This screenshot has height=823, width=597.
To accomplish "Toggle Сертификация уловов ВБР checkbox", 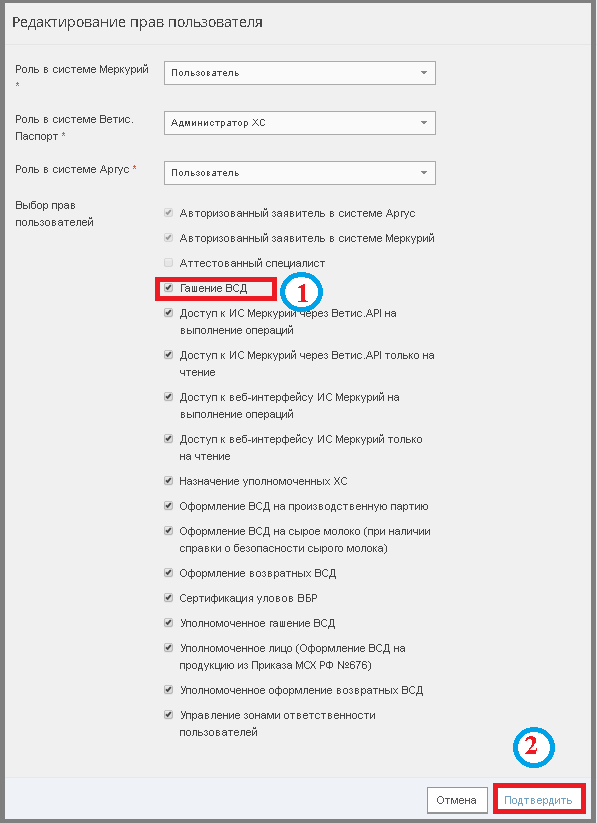I will click(x=169, y=598).
